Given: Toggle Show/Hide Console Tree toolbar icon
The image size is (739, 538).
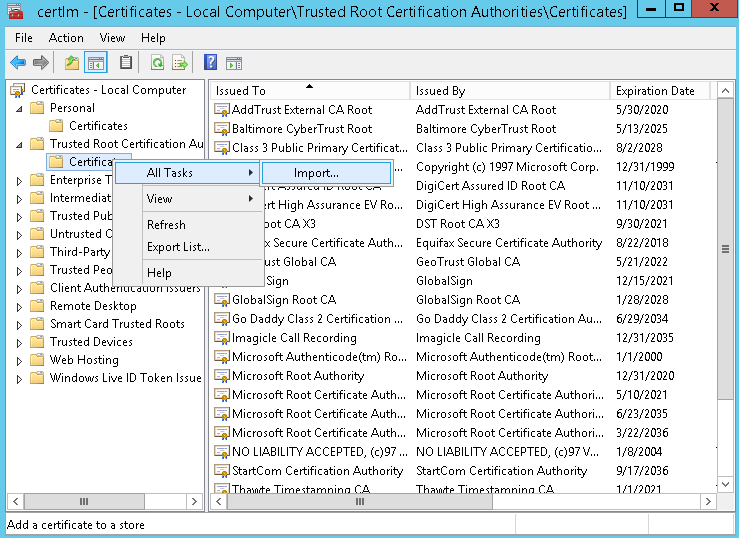Looking at the screenshot, I should click(x=96, y=63).
